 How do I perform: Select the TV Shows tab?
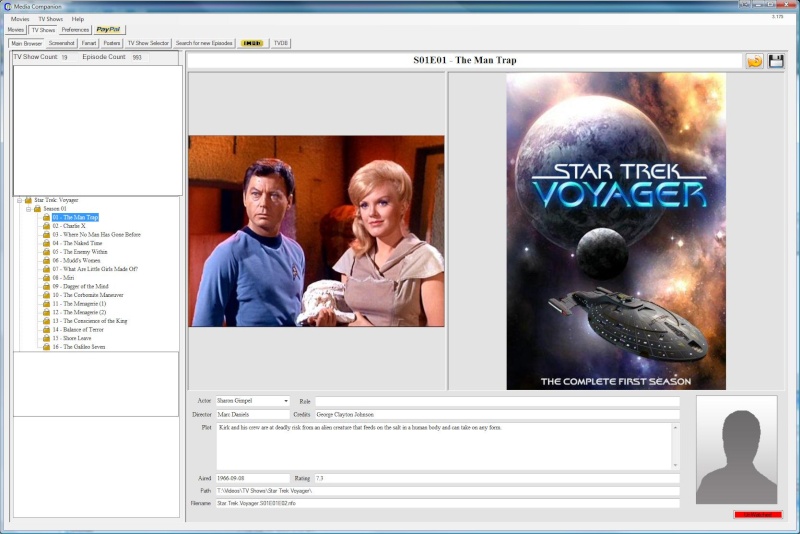point(43,30)
